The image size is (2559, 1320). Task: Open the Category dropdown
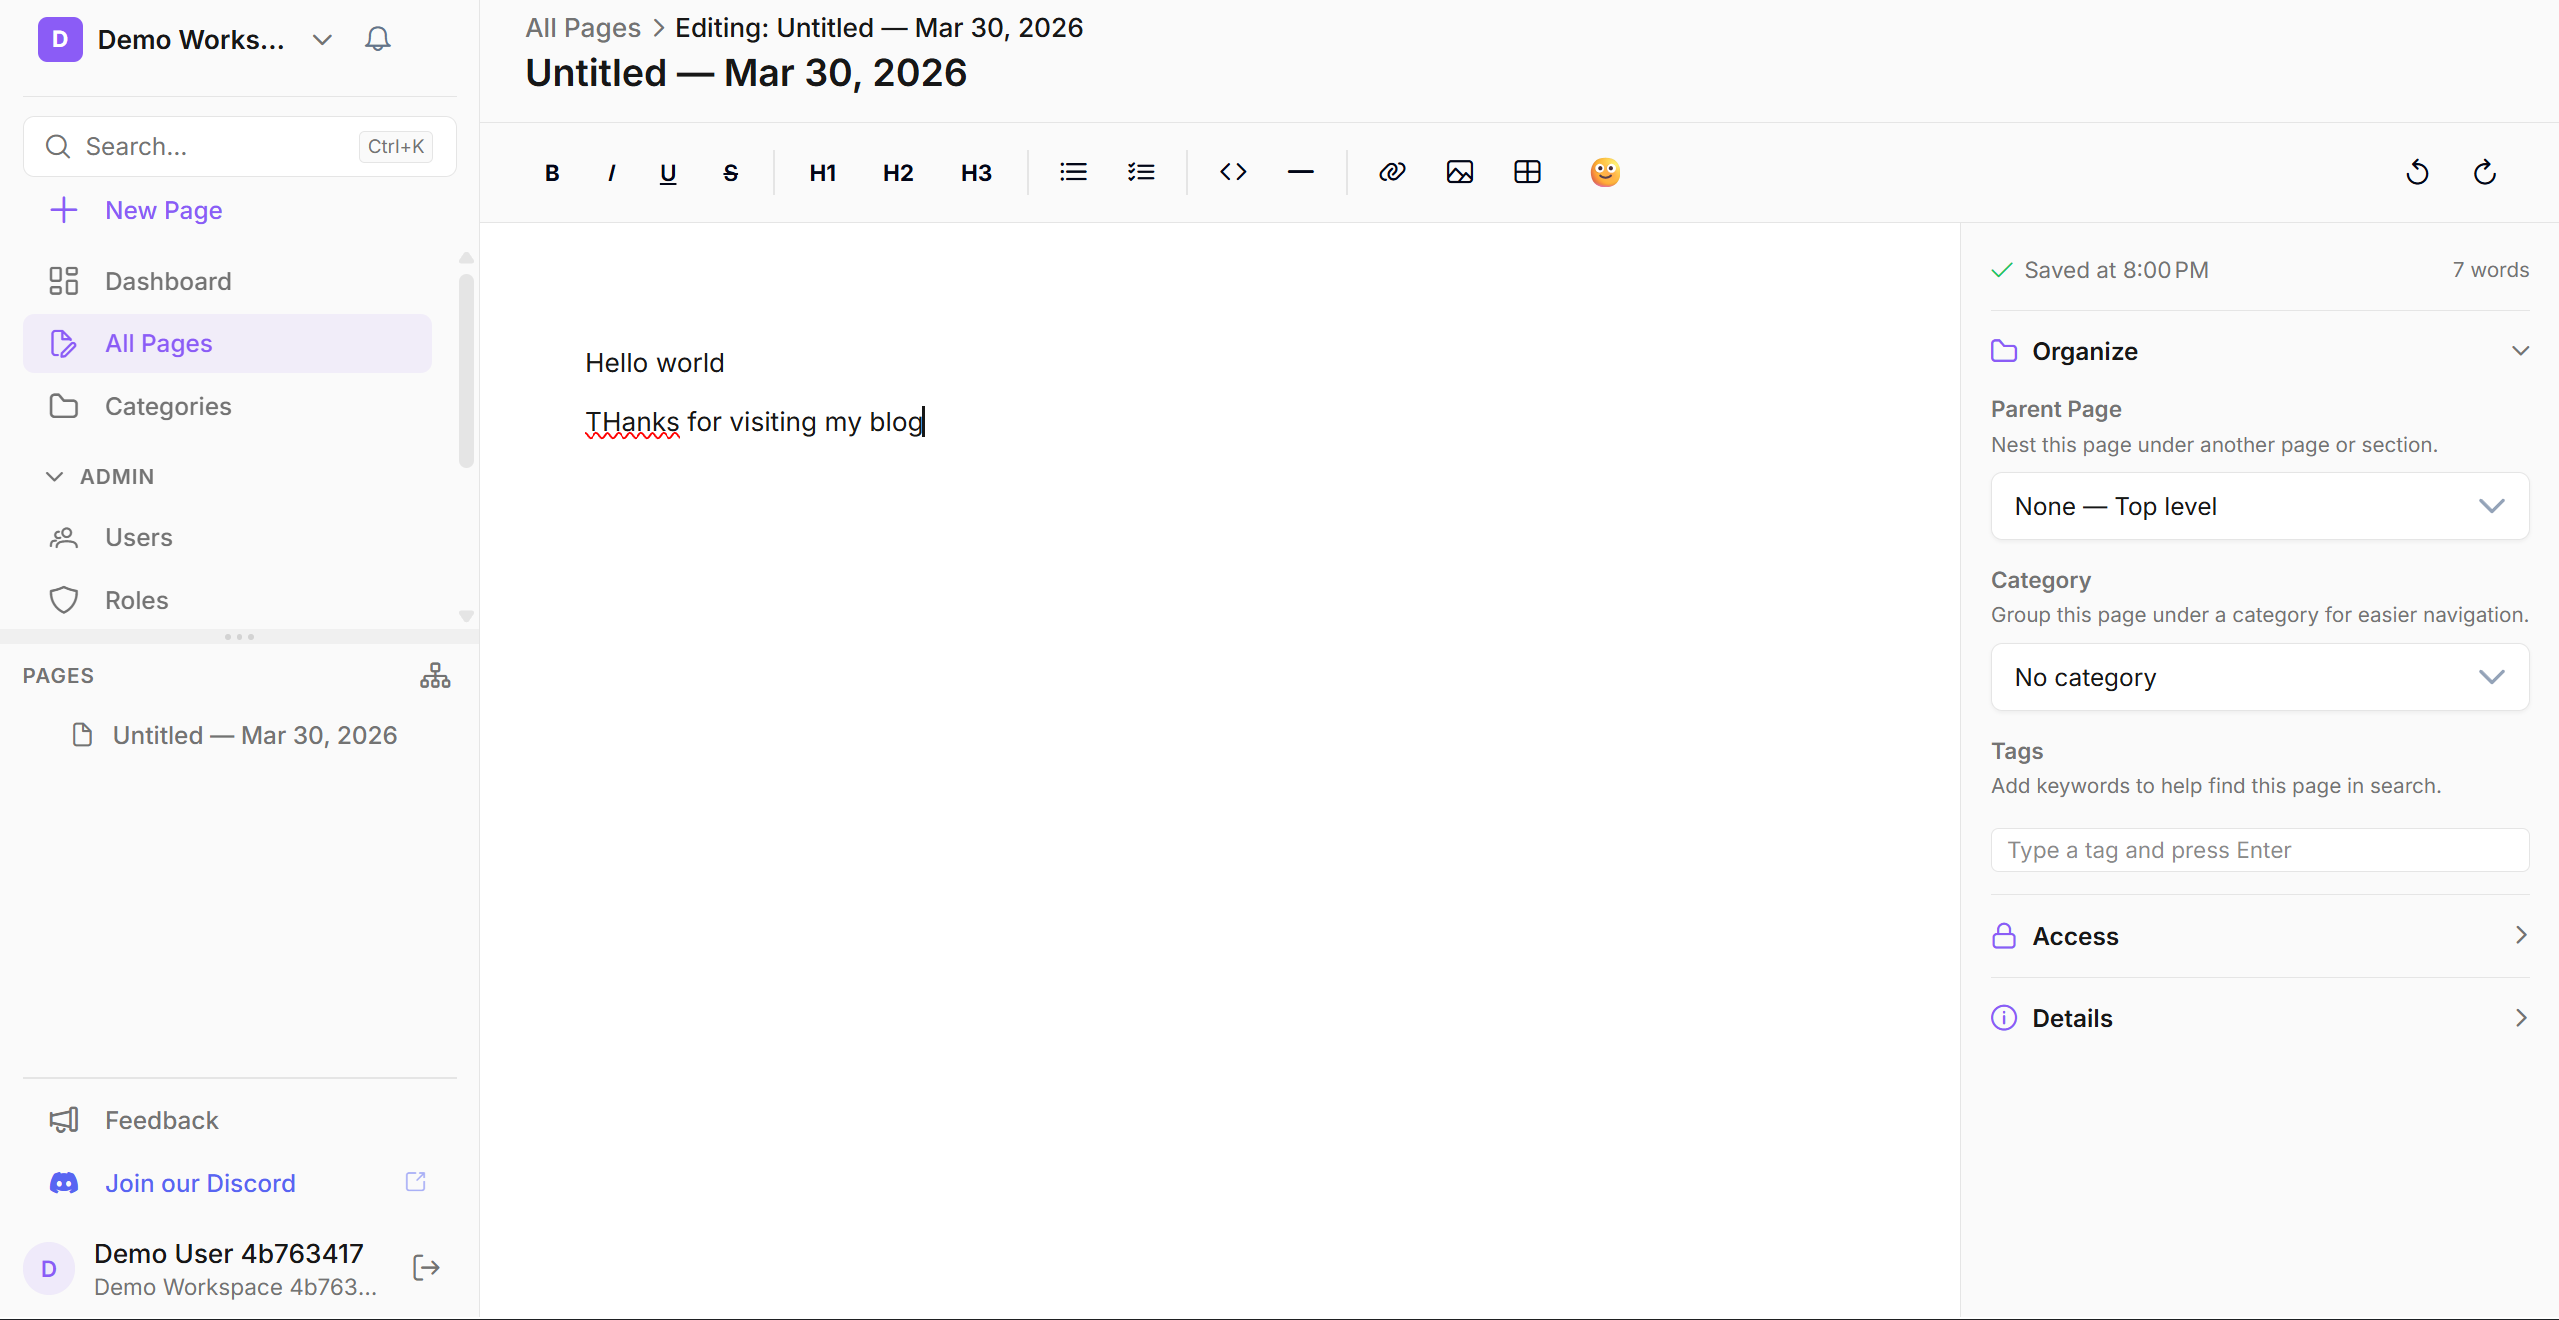point(2259,678)
